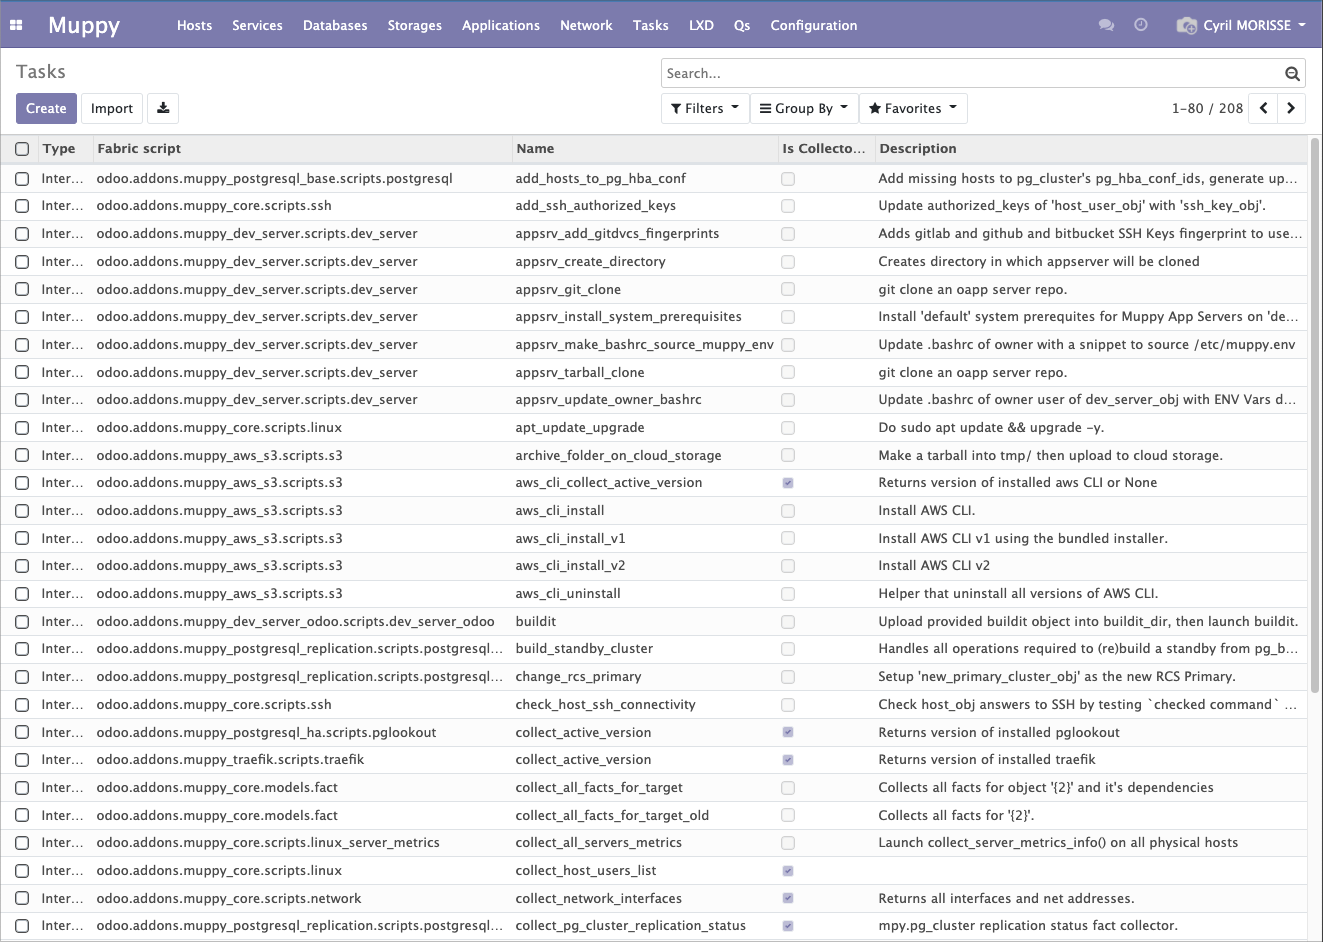Open the Applications menu

501,25
